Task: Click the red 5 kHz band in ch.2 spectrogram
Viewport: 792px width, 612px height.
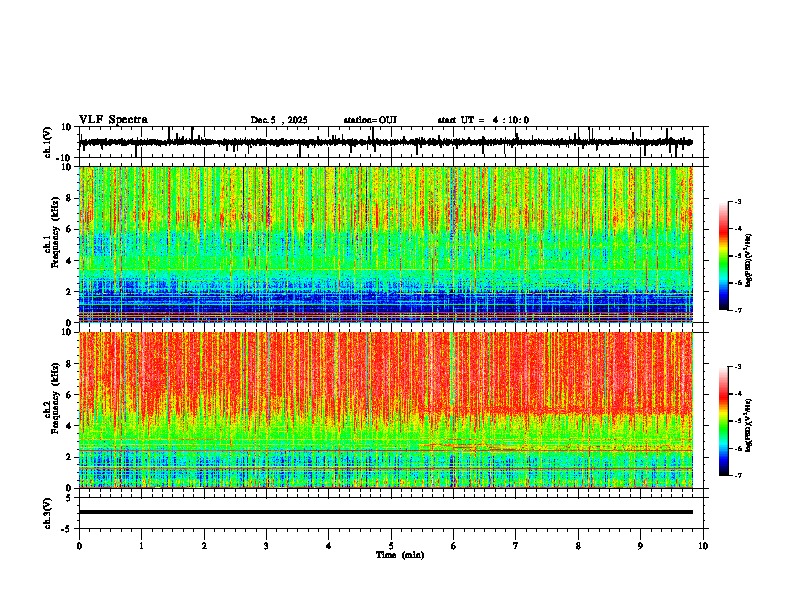Action: (556, 411)
